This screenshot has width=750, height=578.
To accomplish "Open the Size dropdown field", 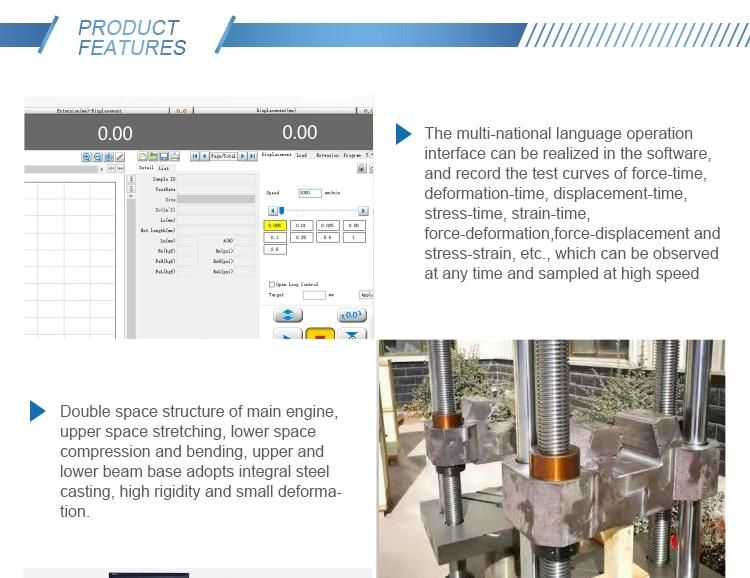I will pos(216,199).
